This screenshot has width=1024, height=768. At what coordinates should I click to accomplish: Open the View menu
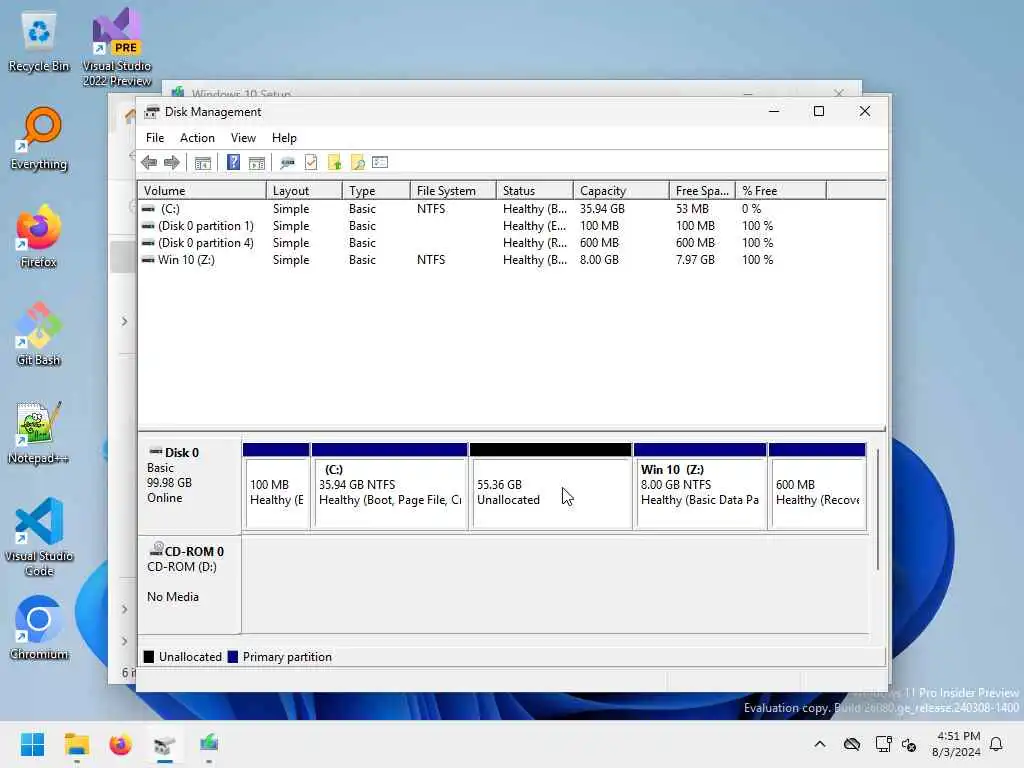pos(243,138)
